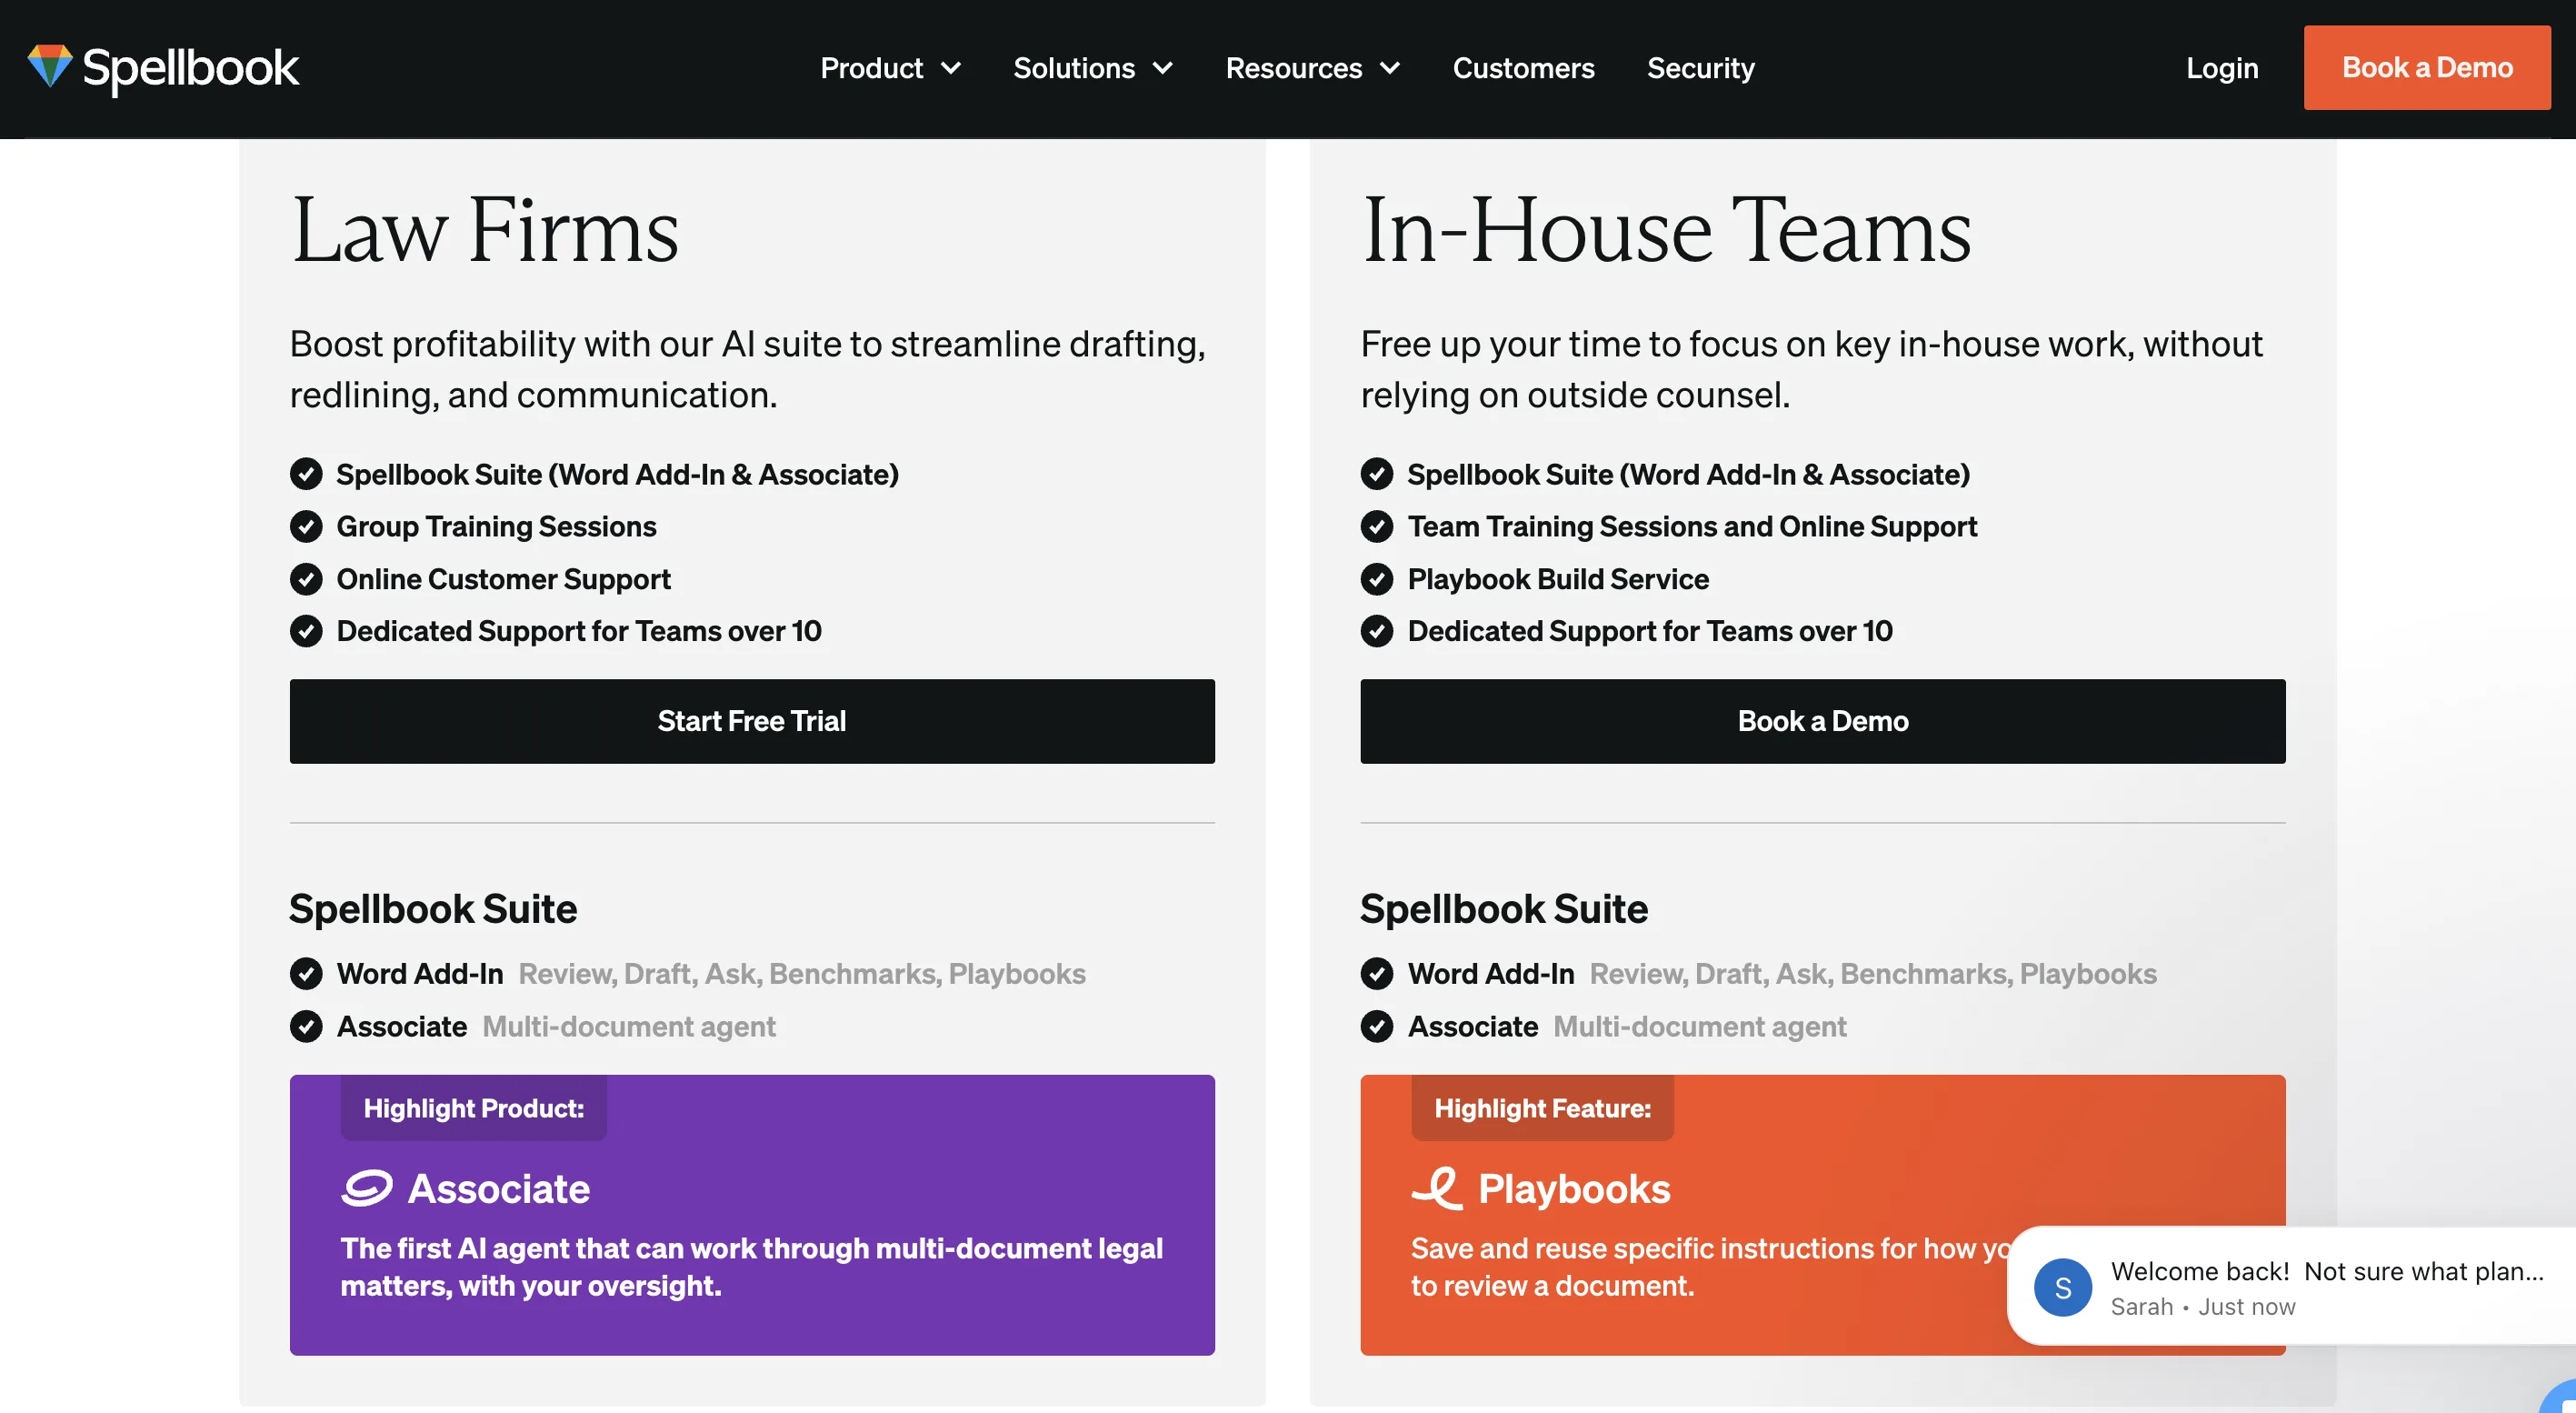Open the purple Associate highlight card

pyautogui.click(x=752, y=1215)
